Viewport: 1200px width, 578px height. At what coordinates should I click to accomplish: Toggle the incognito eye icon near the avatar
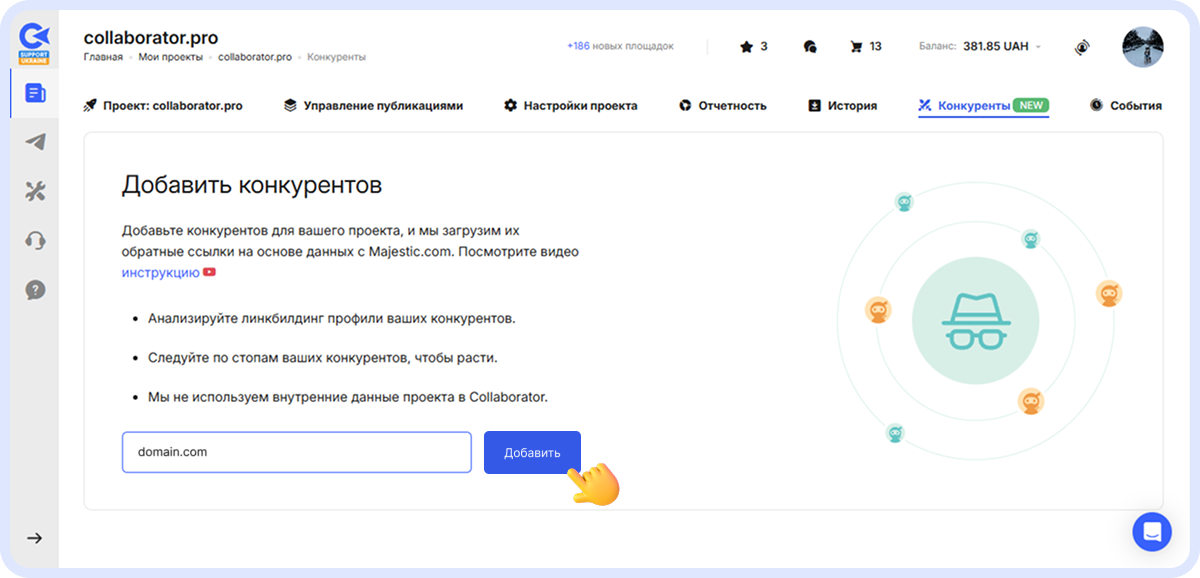point(1082,47)
